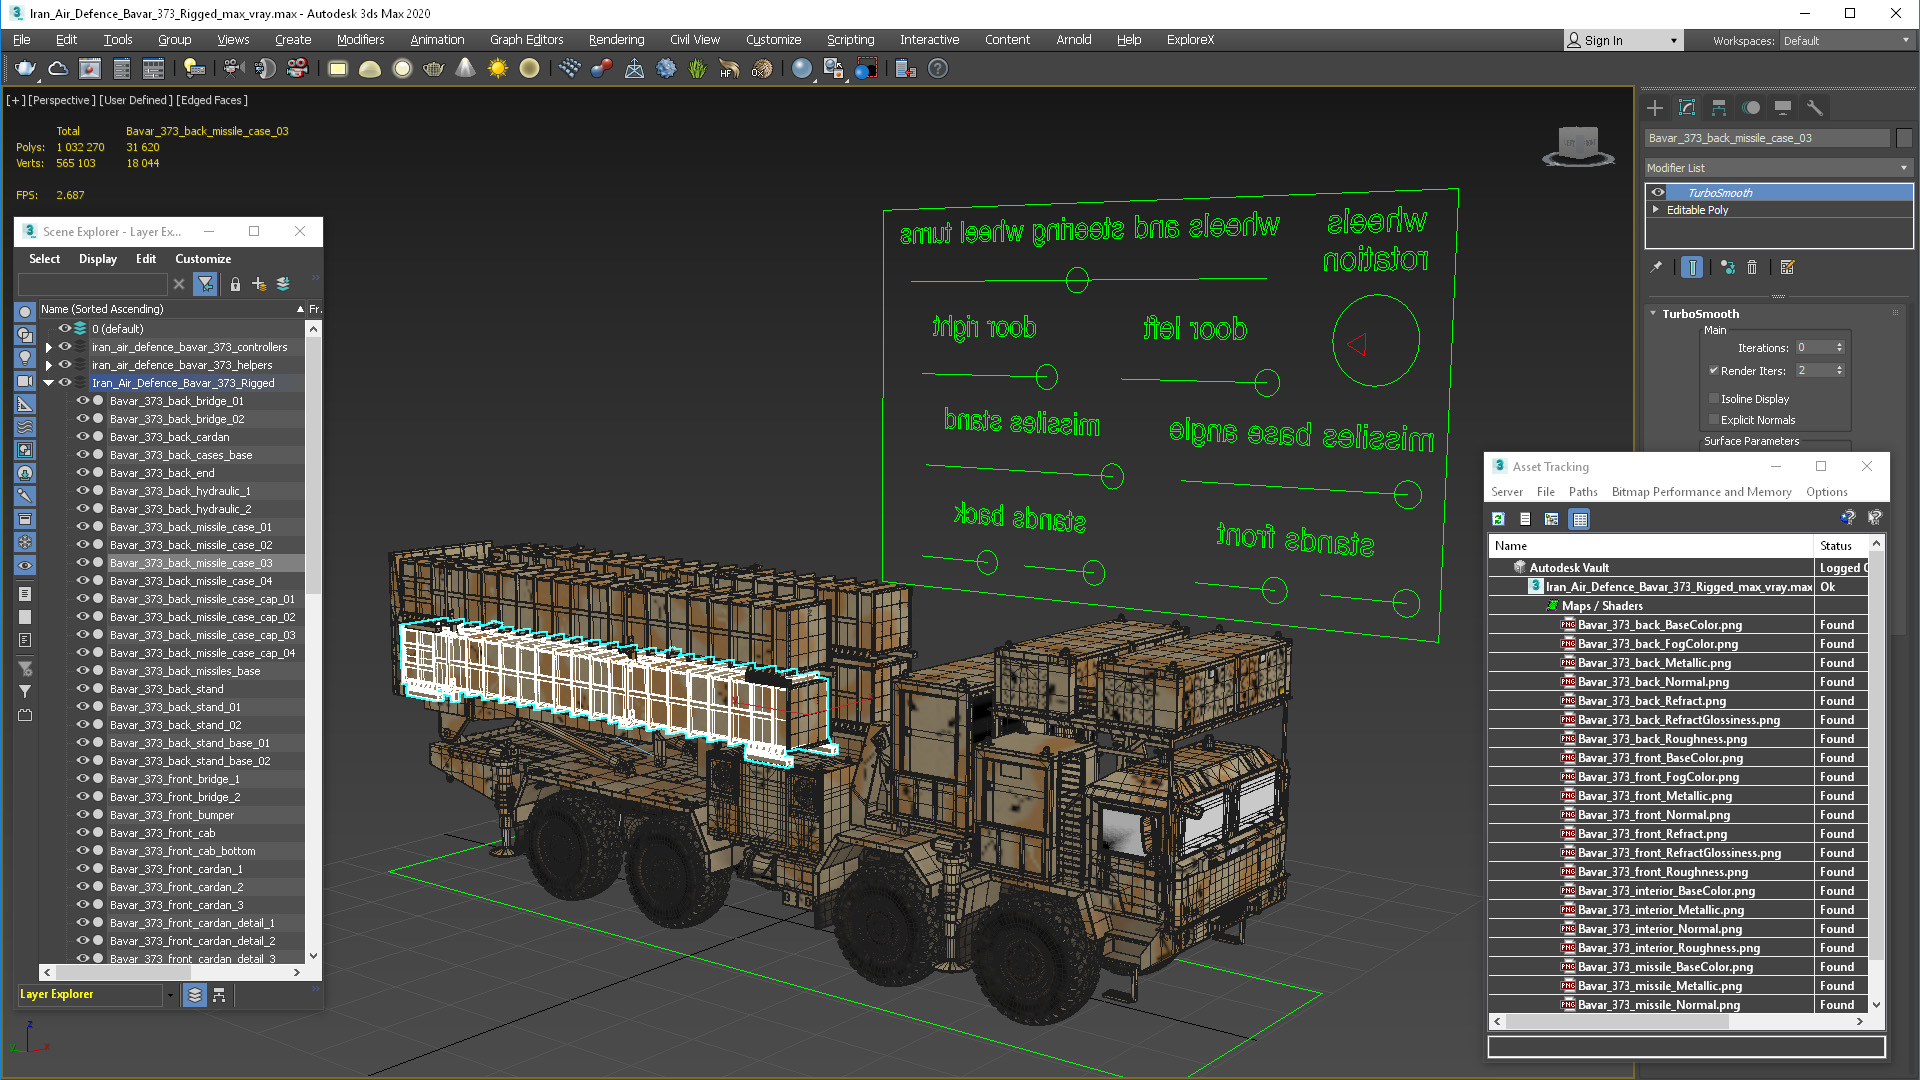This screenshot has width=1920, height=1080.
Task: Expand iran_air_defence_bavar_373_controllers layer
Action: (x=48, y=347)
